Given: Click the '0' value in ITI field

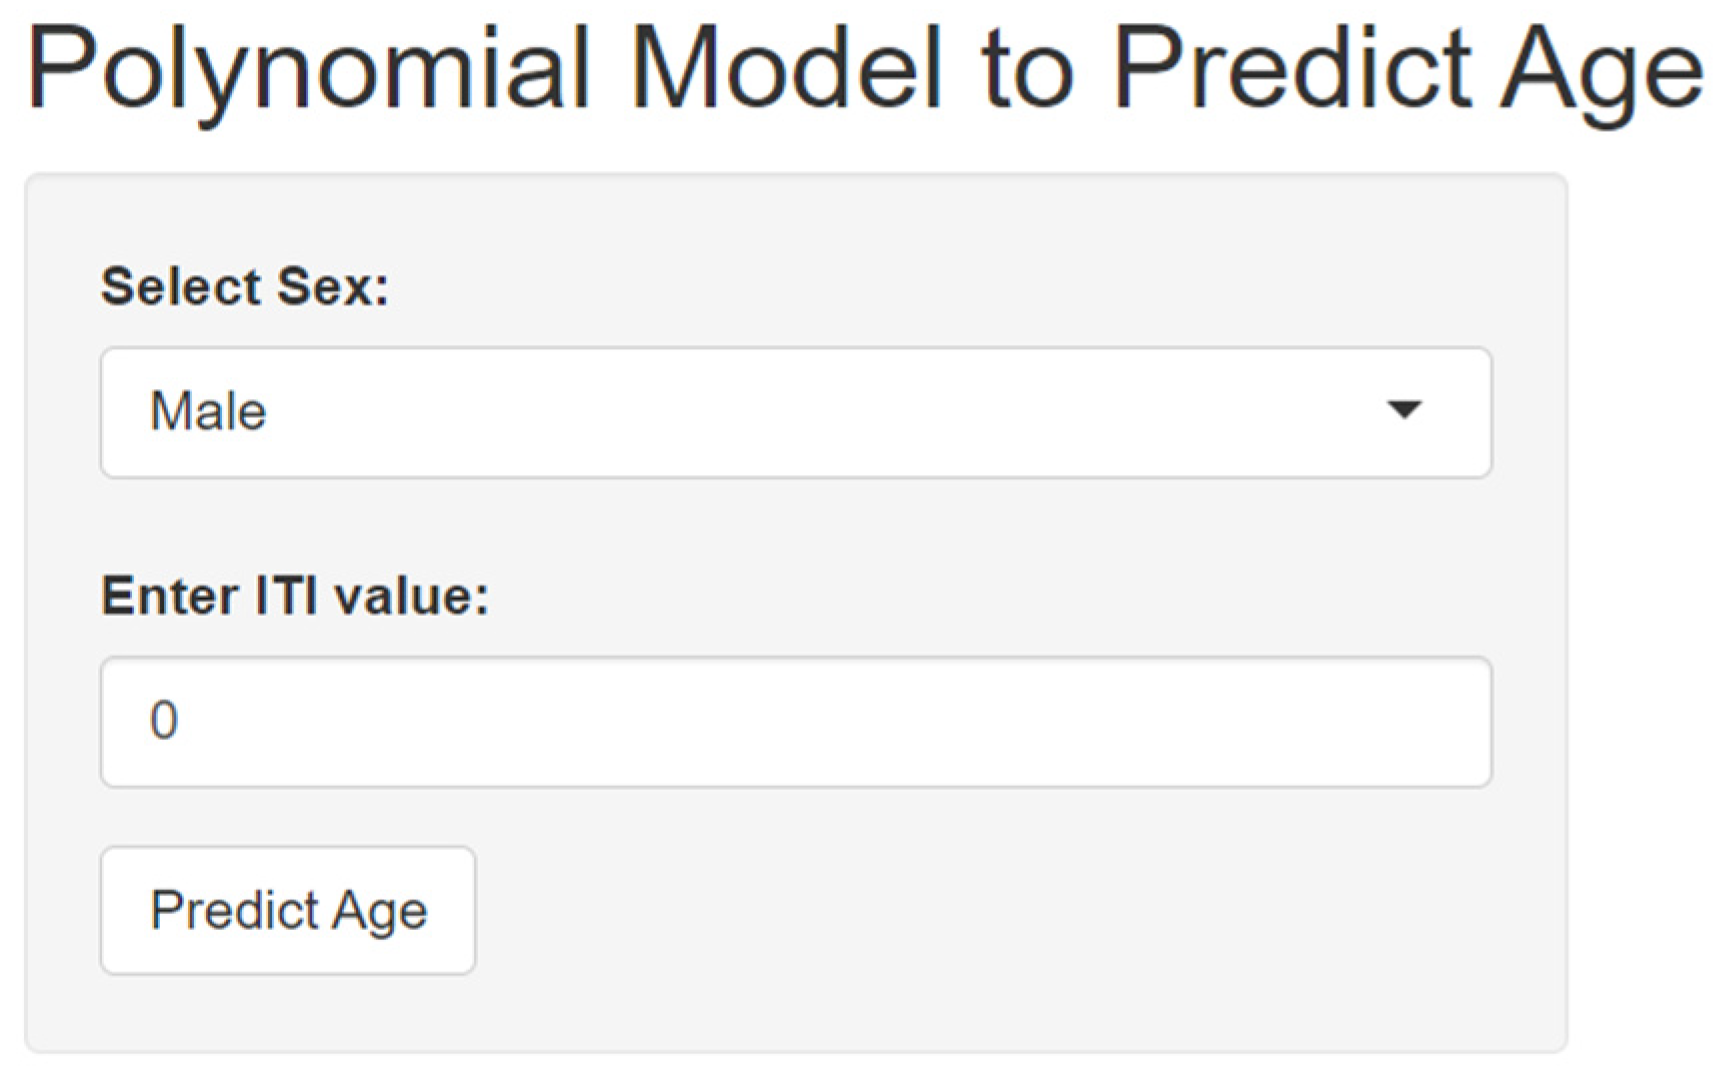Looking at the screenshot, I should [164, 720].
